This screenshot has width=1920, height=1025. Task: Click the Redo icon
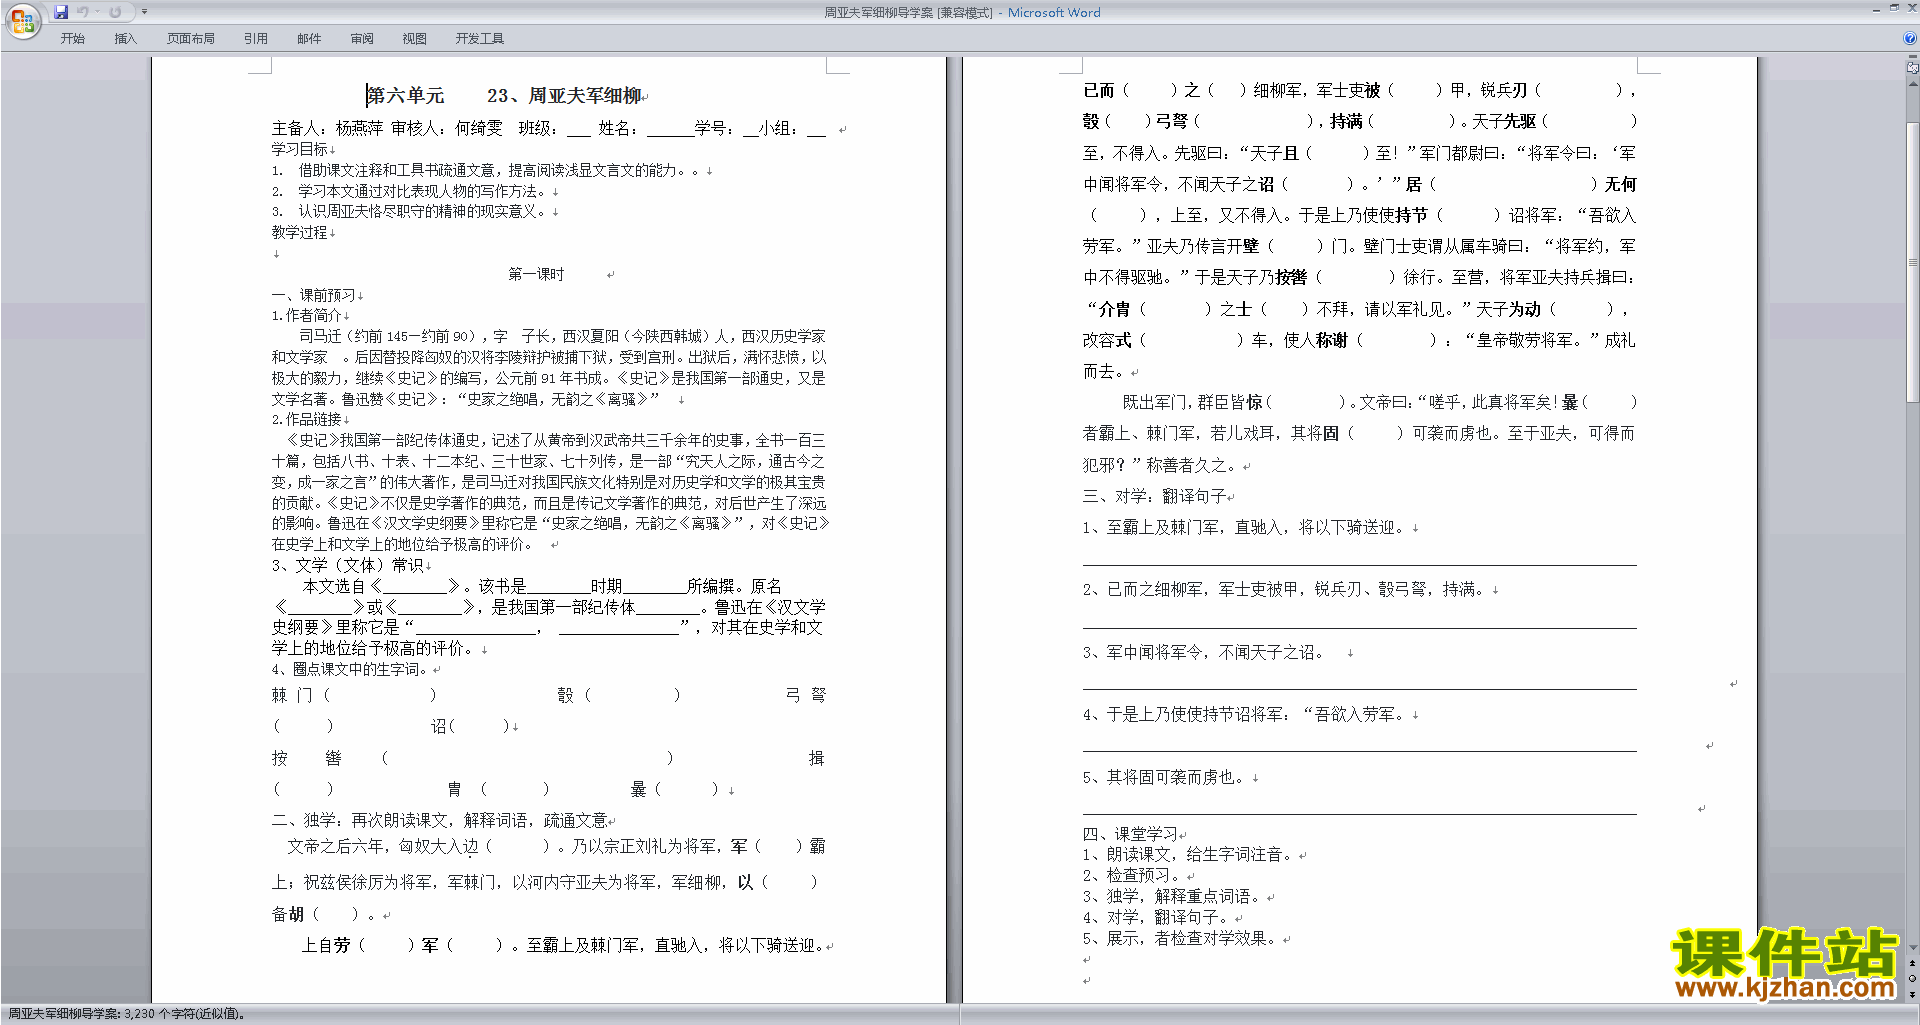pos(115,12)
